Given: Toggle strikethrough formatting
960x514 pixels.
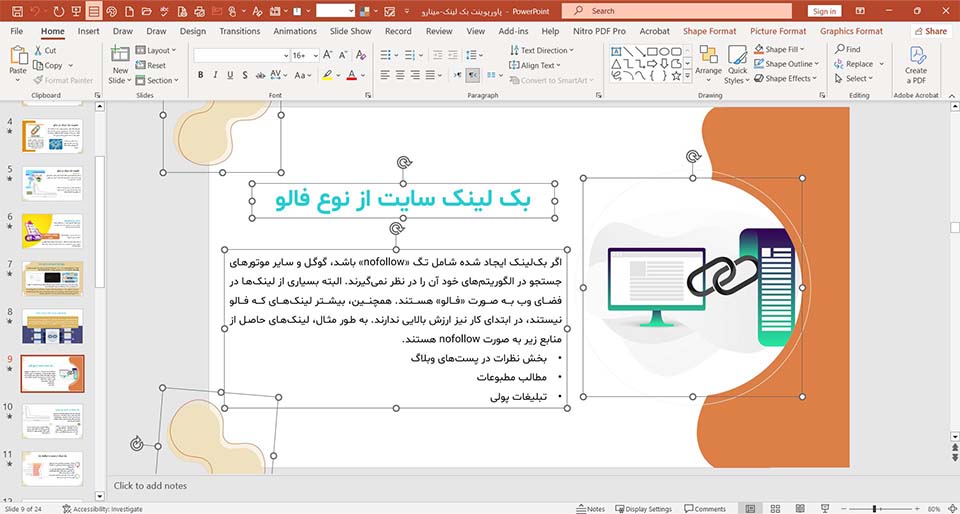Looking at the screenshot, I should (260, 75).
